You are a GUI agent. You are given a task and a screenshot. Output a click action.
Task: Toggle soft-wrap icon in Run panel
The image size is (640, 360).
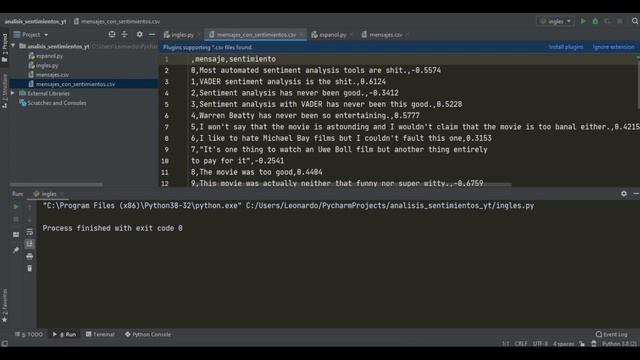(x=29, y=232)
